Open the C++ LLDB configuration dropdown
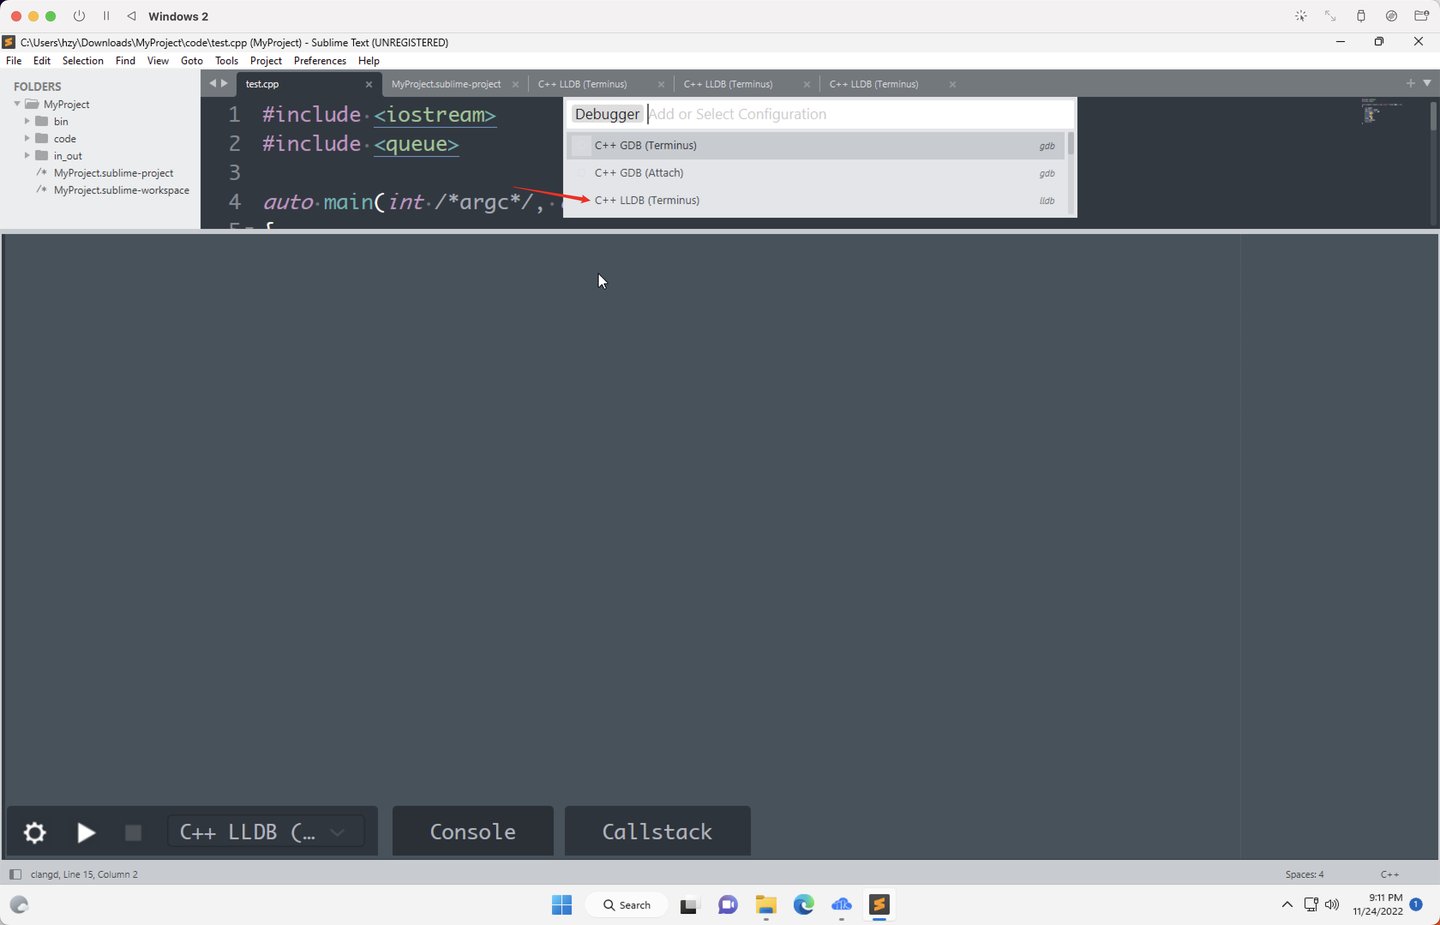The width and height of the screenshot is (1440, 925). click(x=337, y=831)
